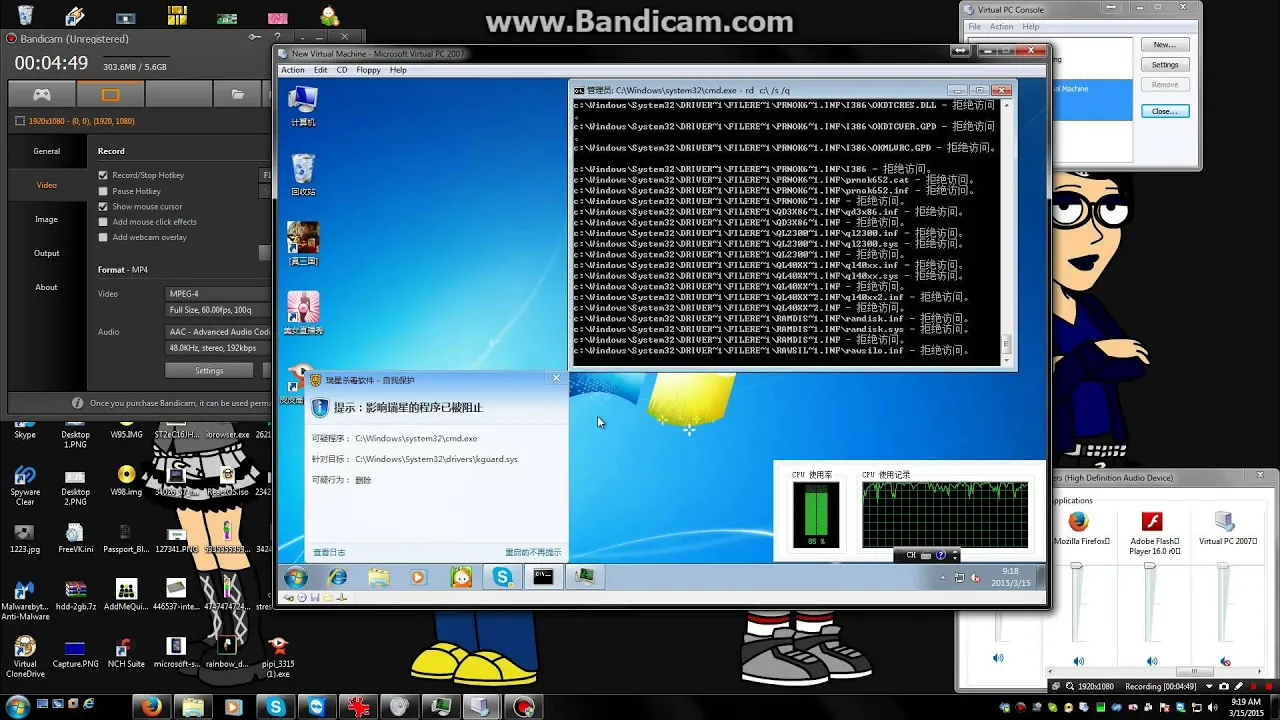Click Settings in Virtual PC Console
Viewport: 1280px width, 720px height.
point(1165,65)
